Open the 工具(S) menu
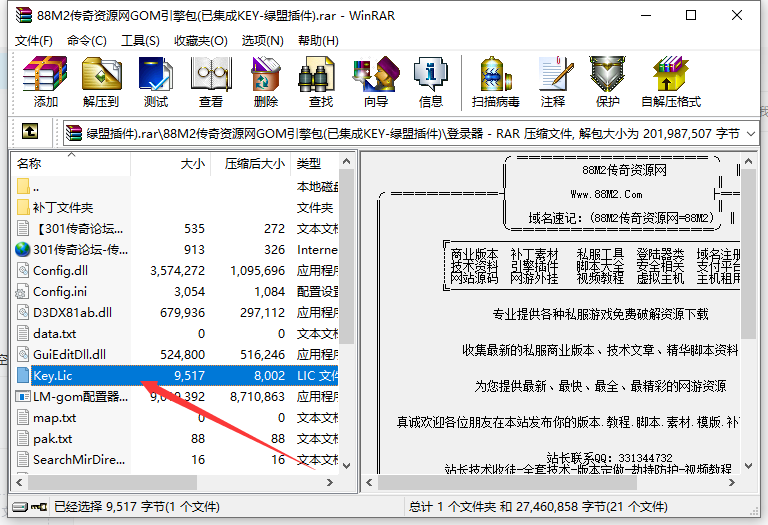 (140, 41)
